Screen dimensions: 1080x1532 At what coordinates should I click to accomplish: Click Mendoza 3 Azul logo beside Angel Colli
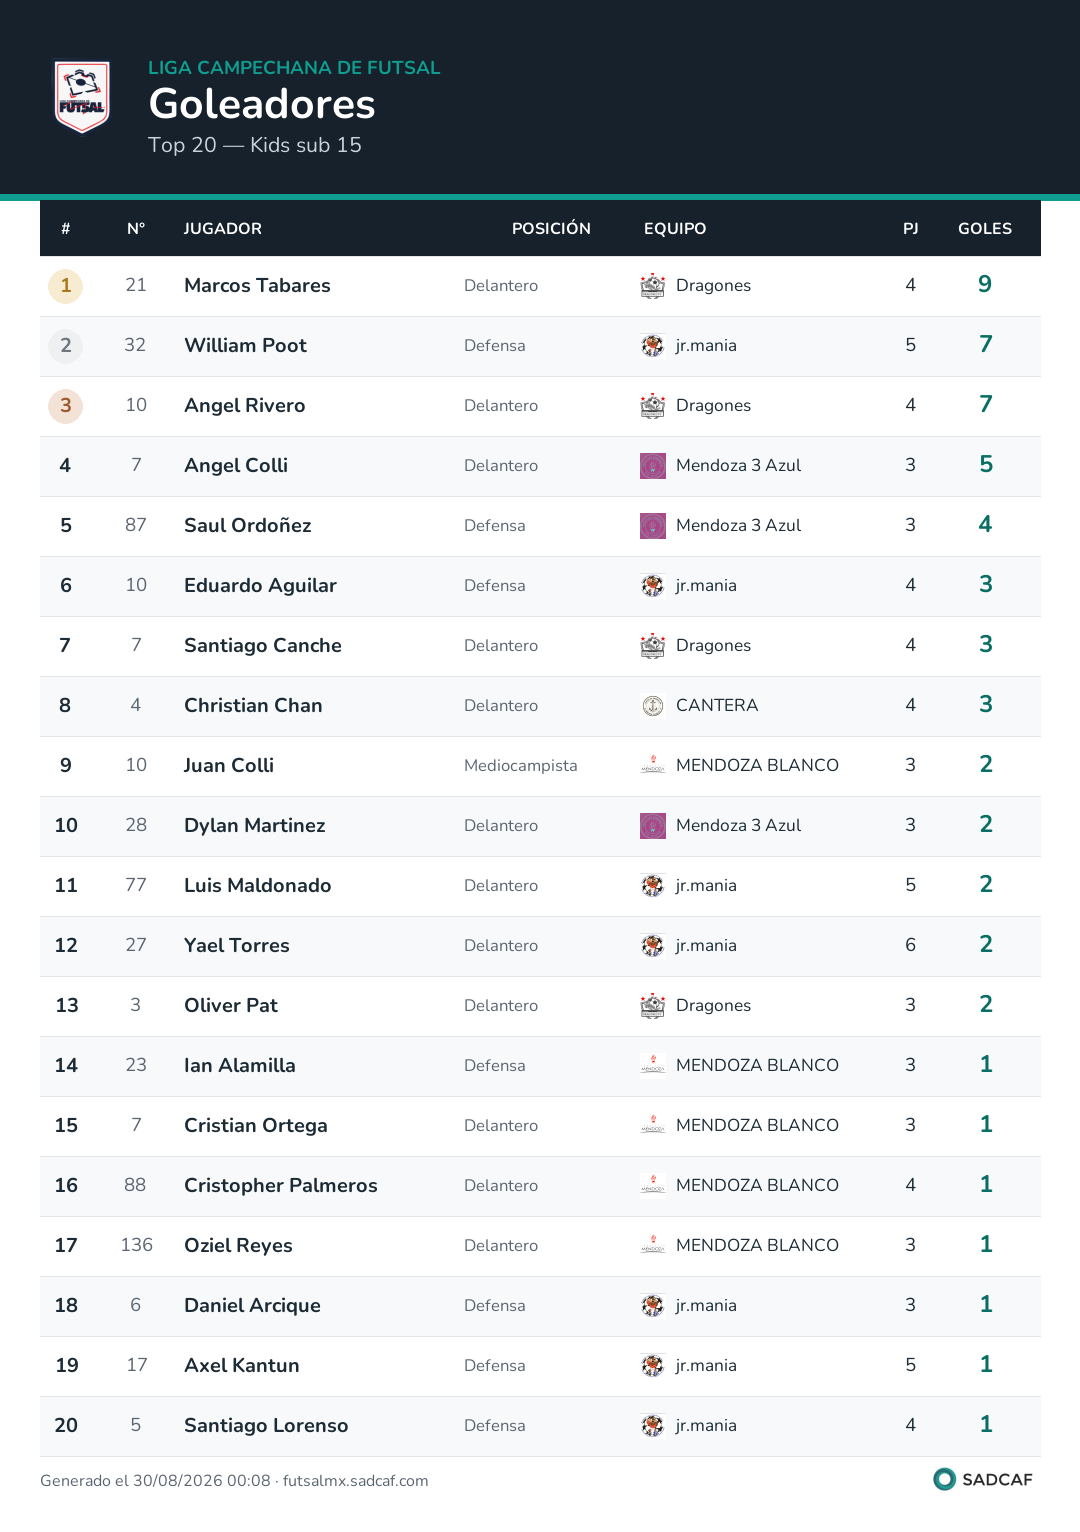653,466
